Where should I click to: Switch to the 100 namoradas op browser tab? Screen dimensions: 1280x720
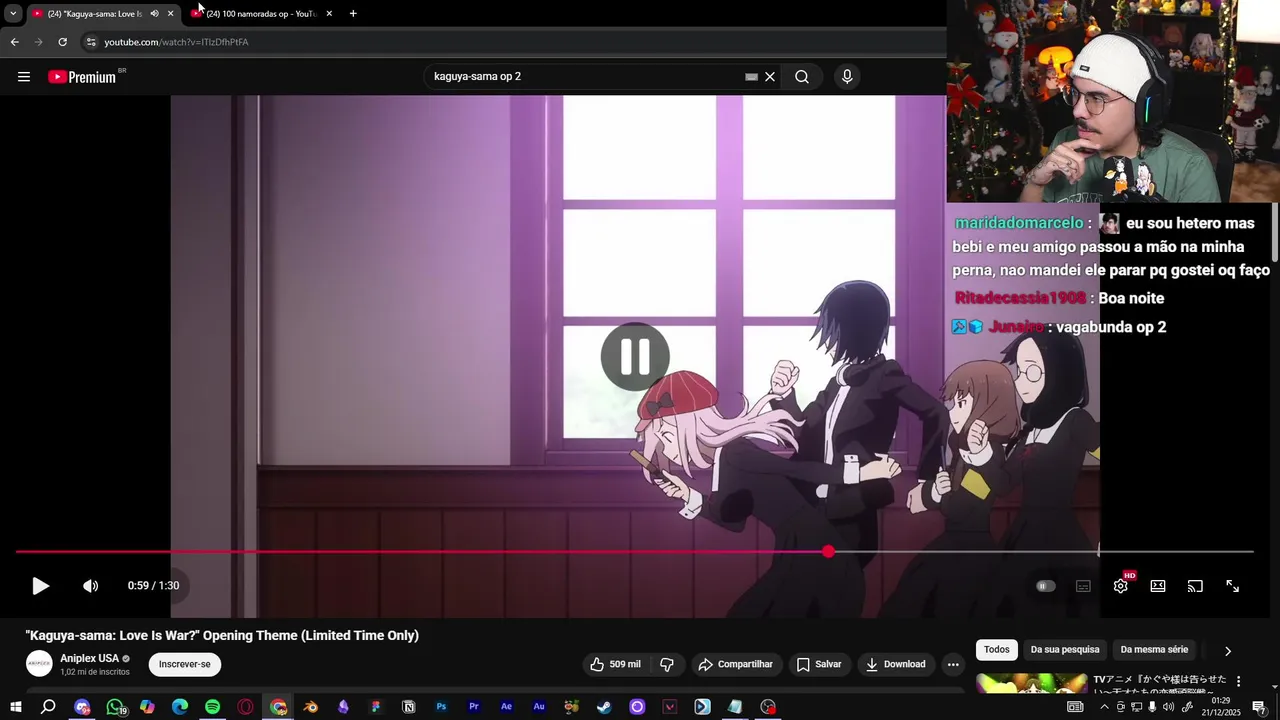(260, 14)
